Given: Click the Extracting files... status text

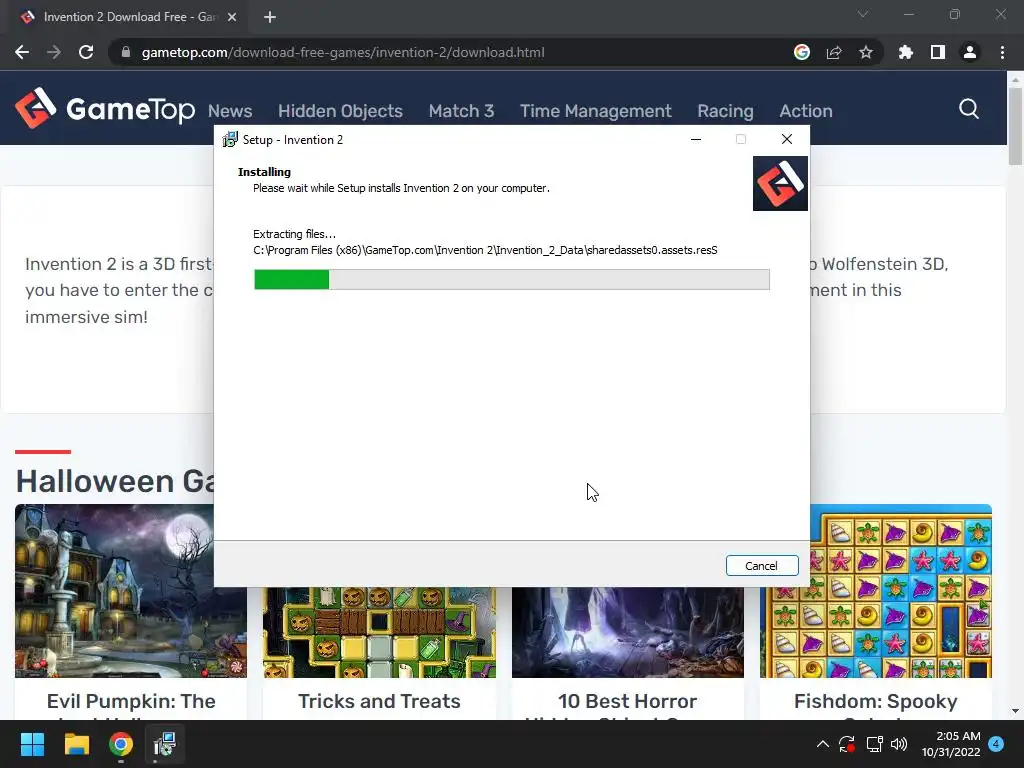Looking at the screenshot, I should (295, 234).
